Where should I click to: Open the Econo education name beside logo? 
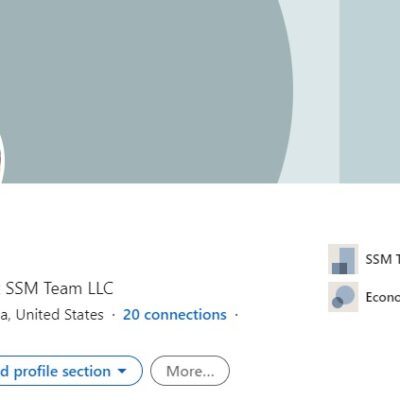pos(383,297)
